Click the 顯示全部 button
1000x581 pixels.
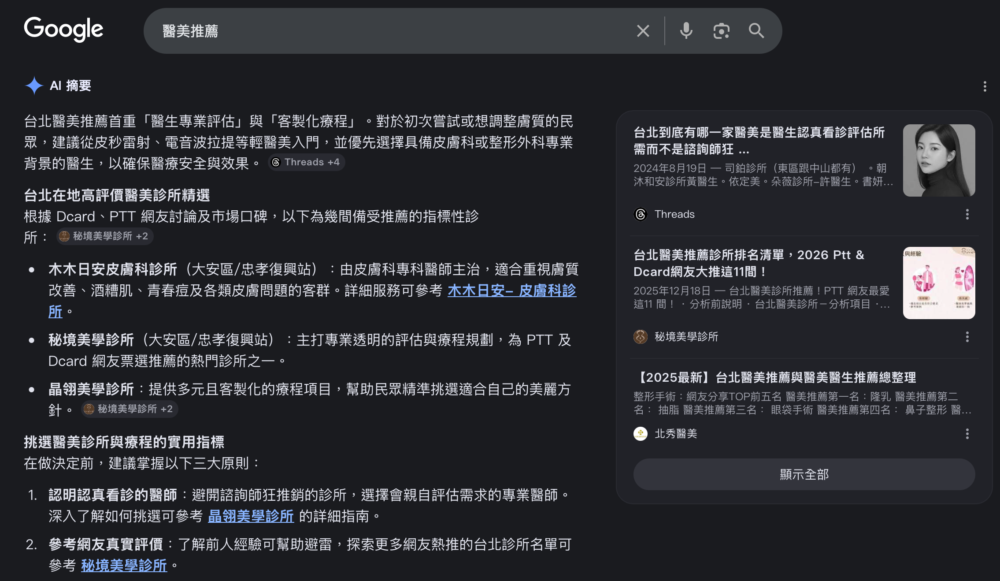click(804, 474)
